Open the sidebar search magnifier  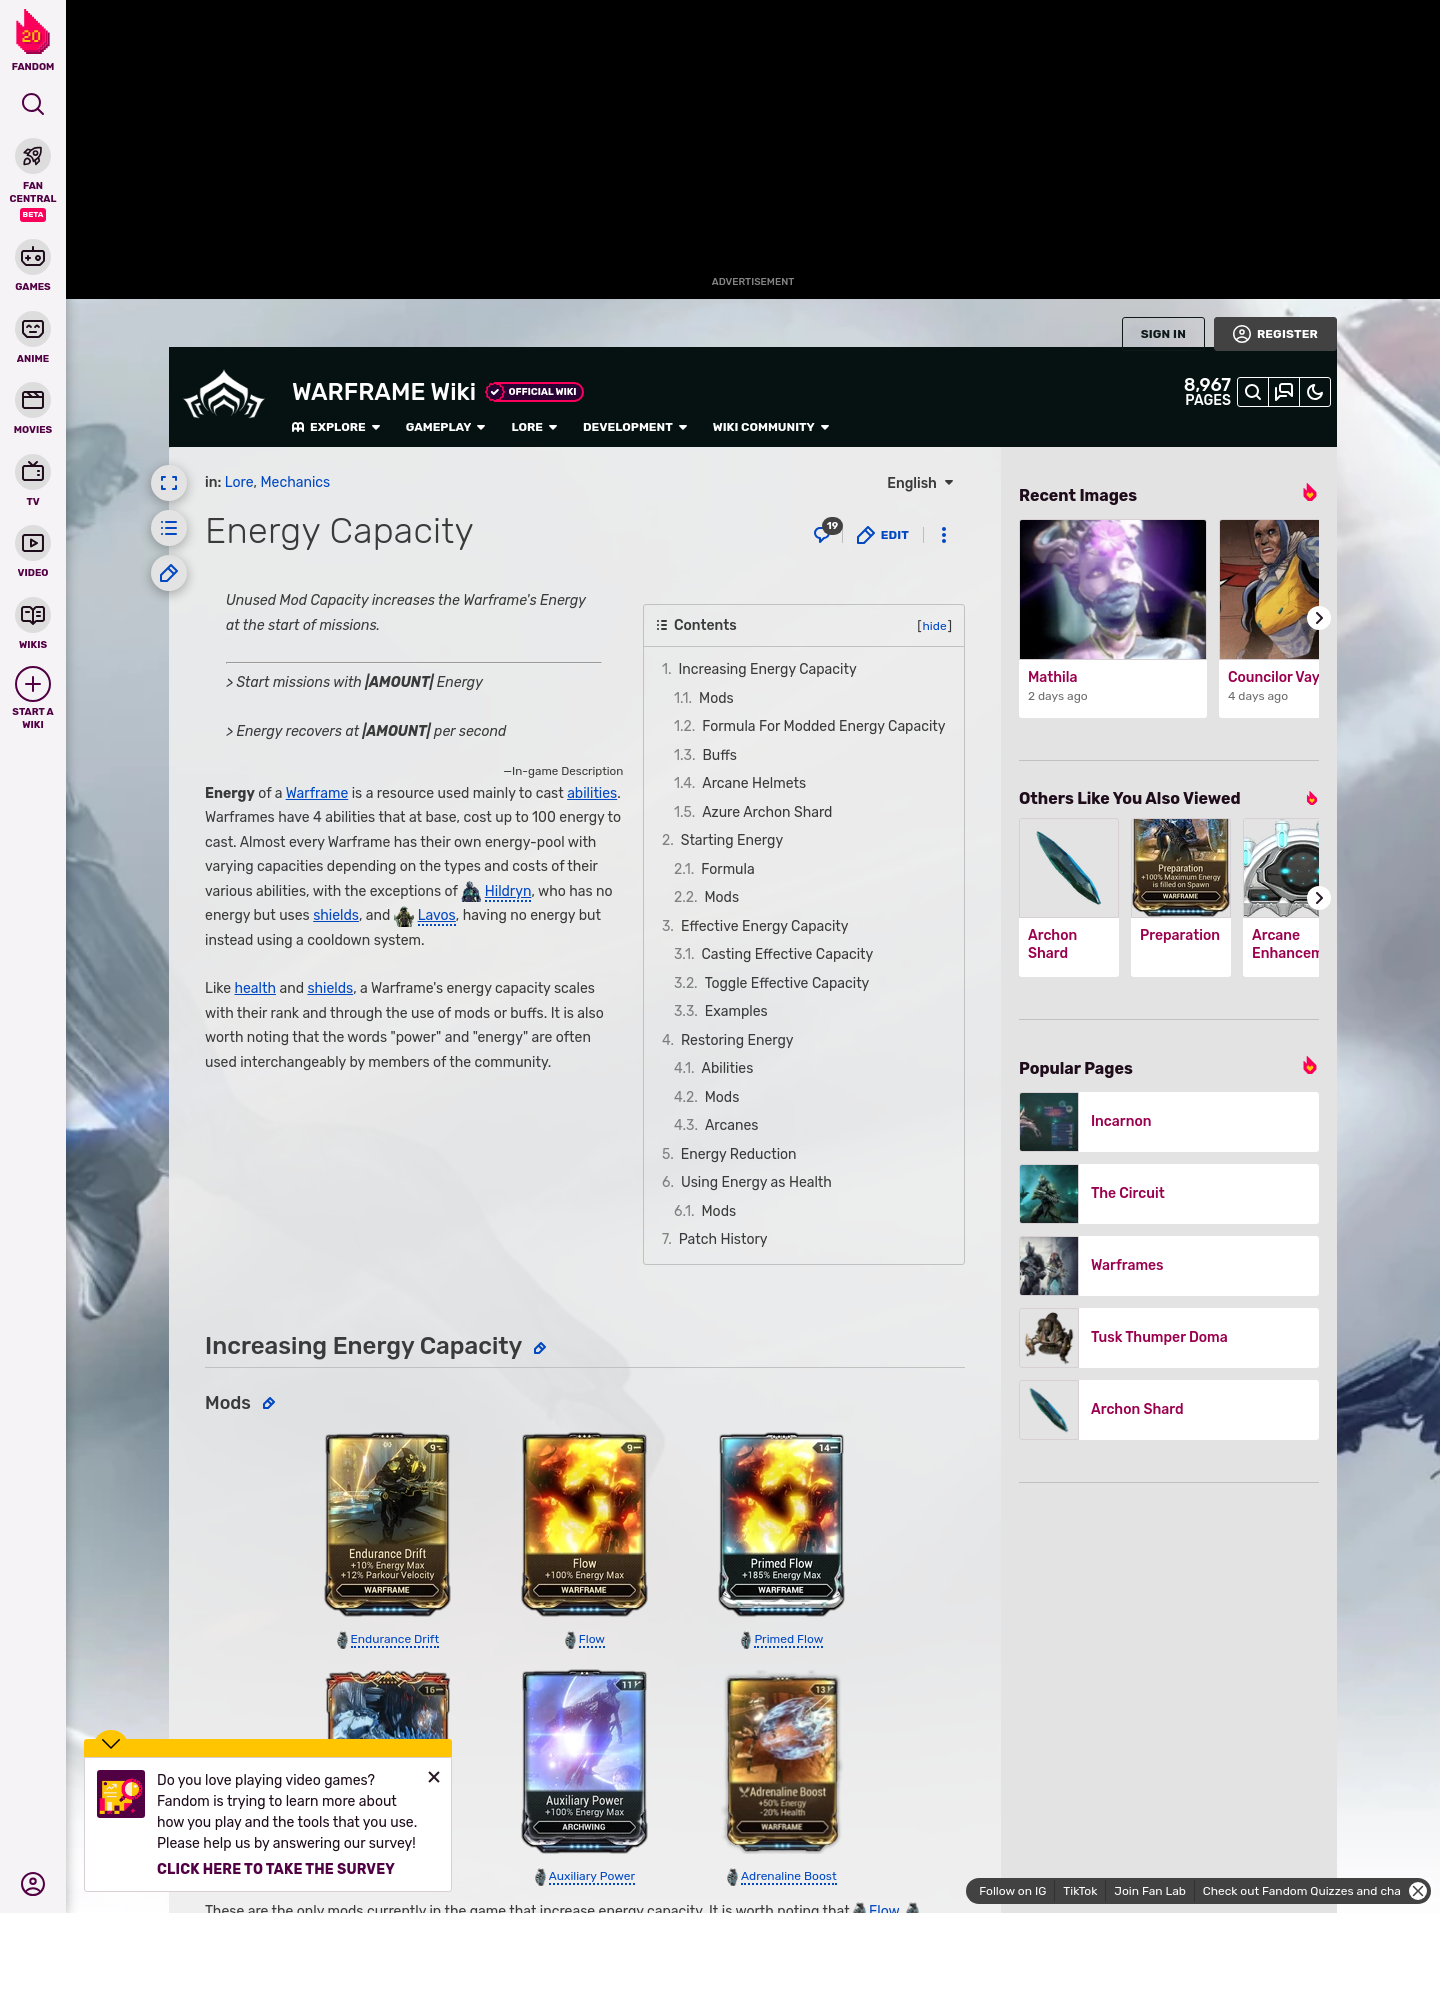coord(33,104)
